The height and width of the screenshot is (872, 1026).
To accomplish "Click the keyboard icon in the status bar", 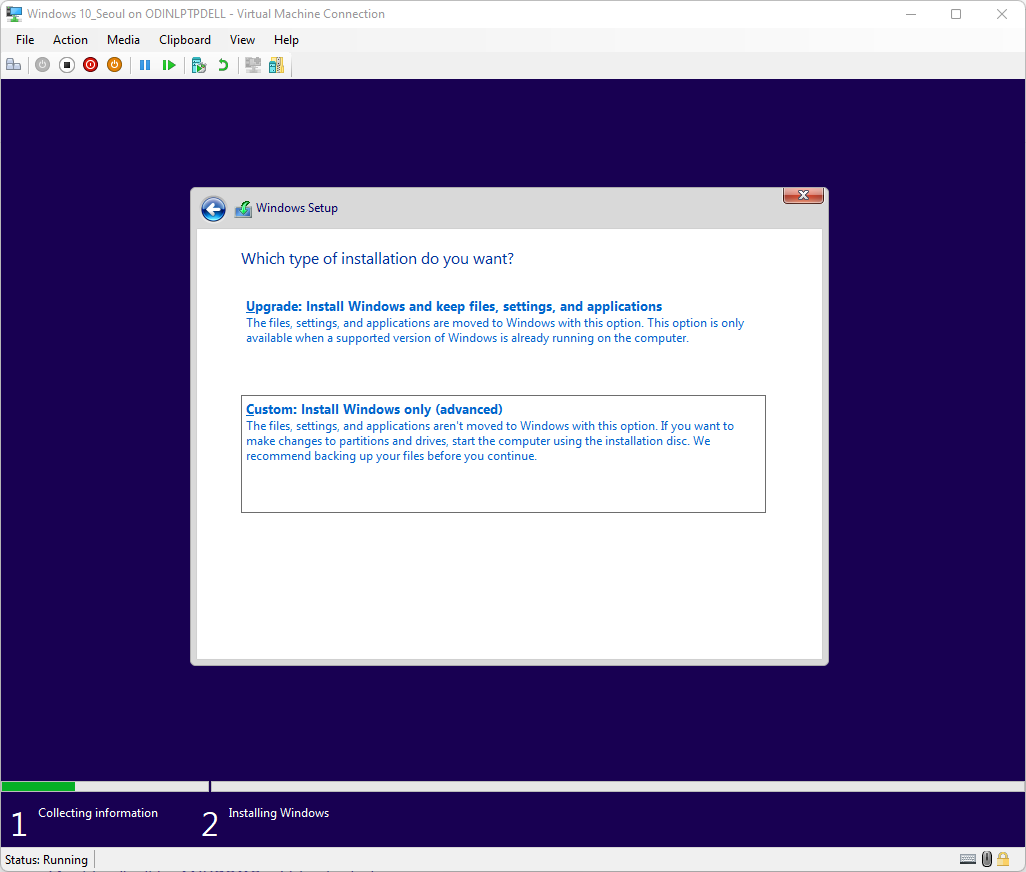I will (968, 859).
